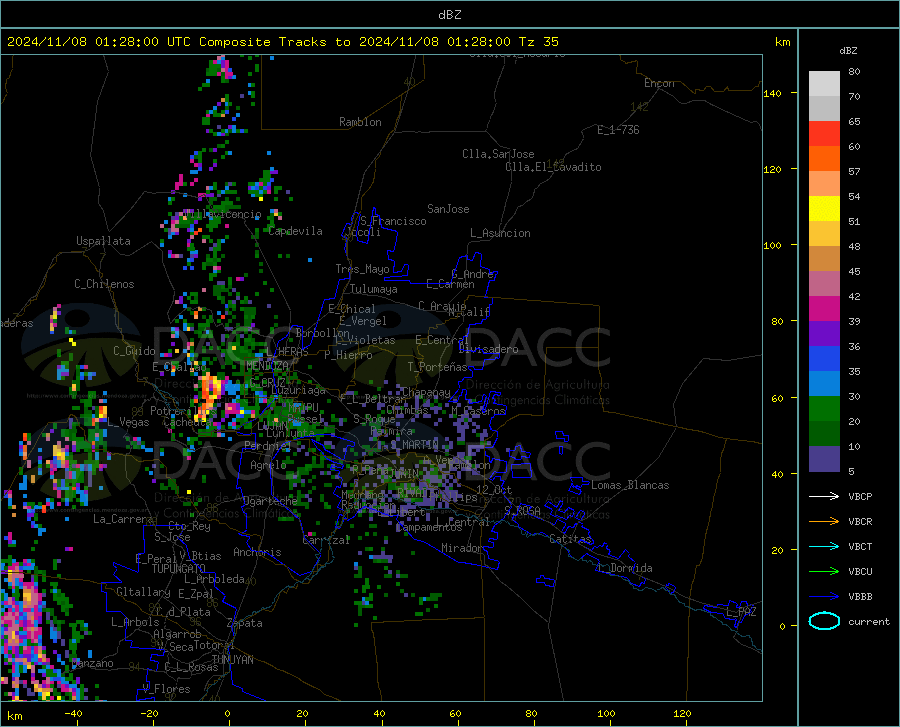
Task: Click the SanJose label near L_Asuncion
Action: tap(448, 209)
